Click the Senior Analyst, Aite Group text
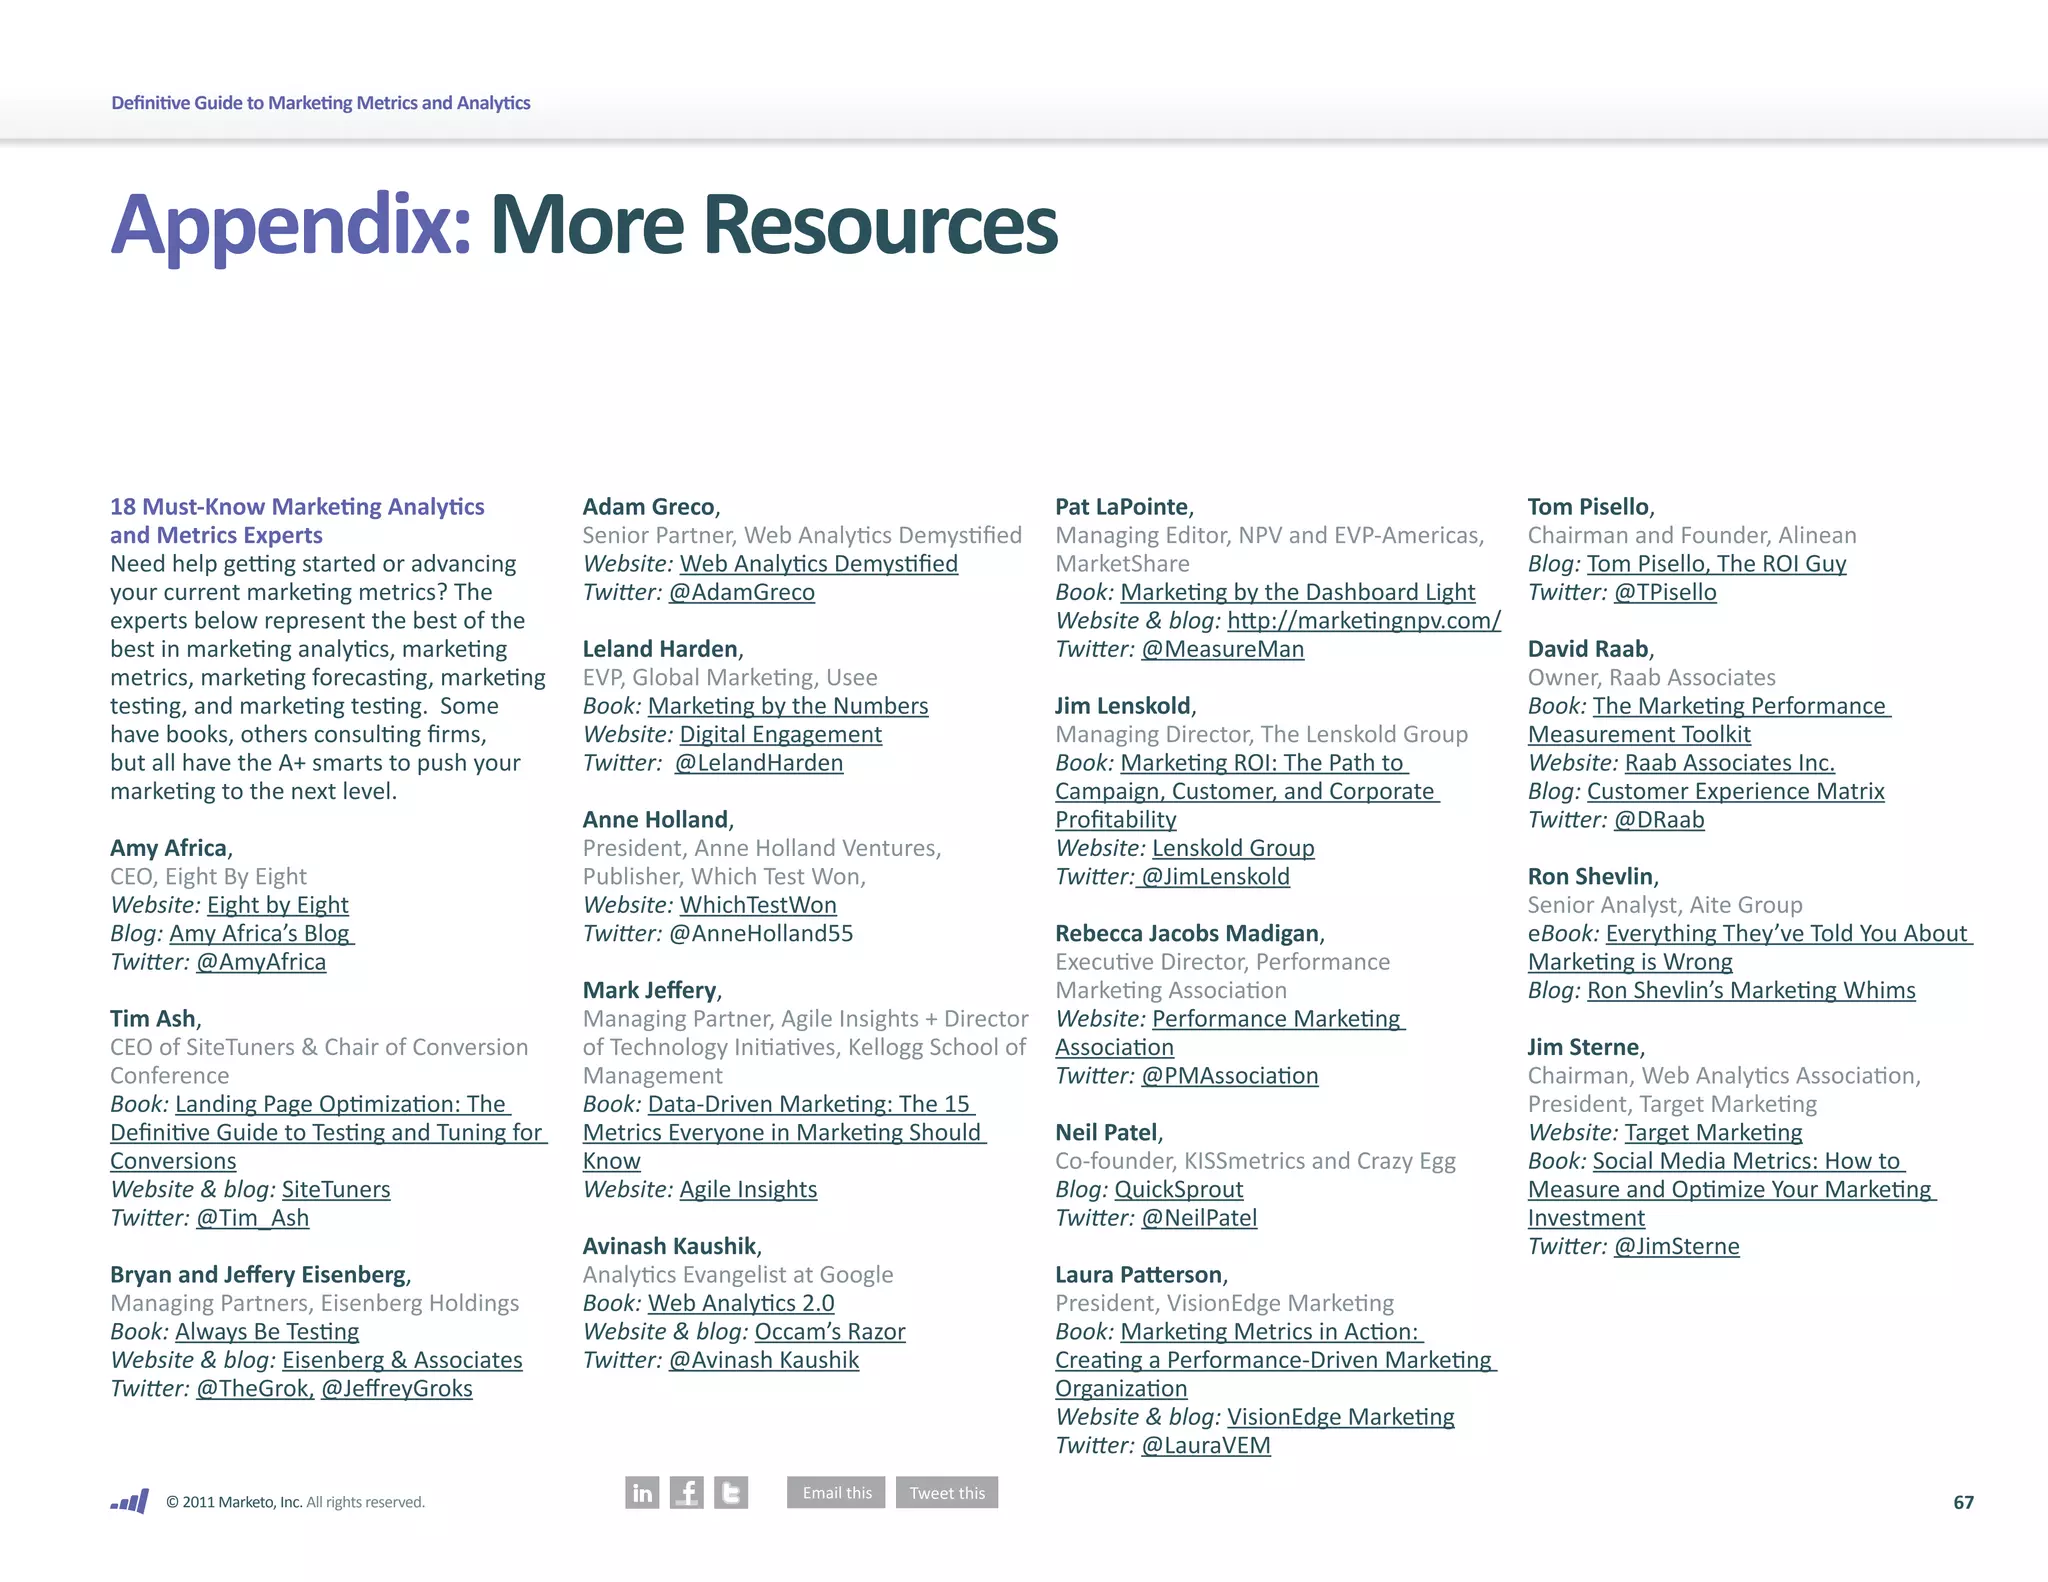The image size is (2048, 1582). [x=1665, y=905]
